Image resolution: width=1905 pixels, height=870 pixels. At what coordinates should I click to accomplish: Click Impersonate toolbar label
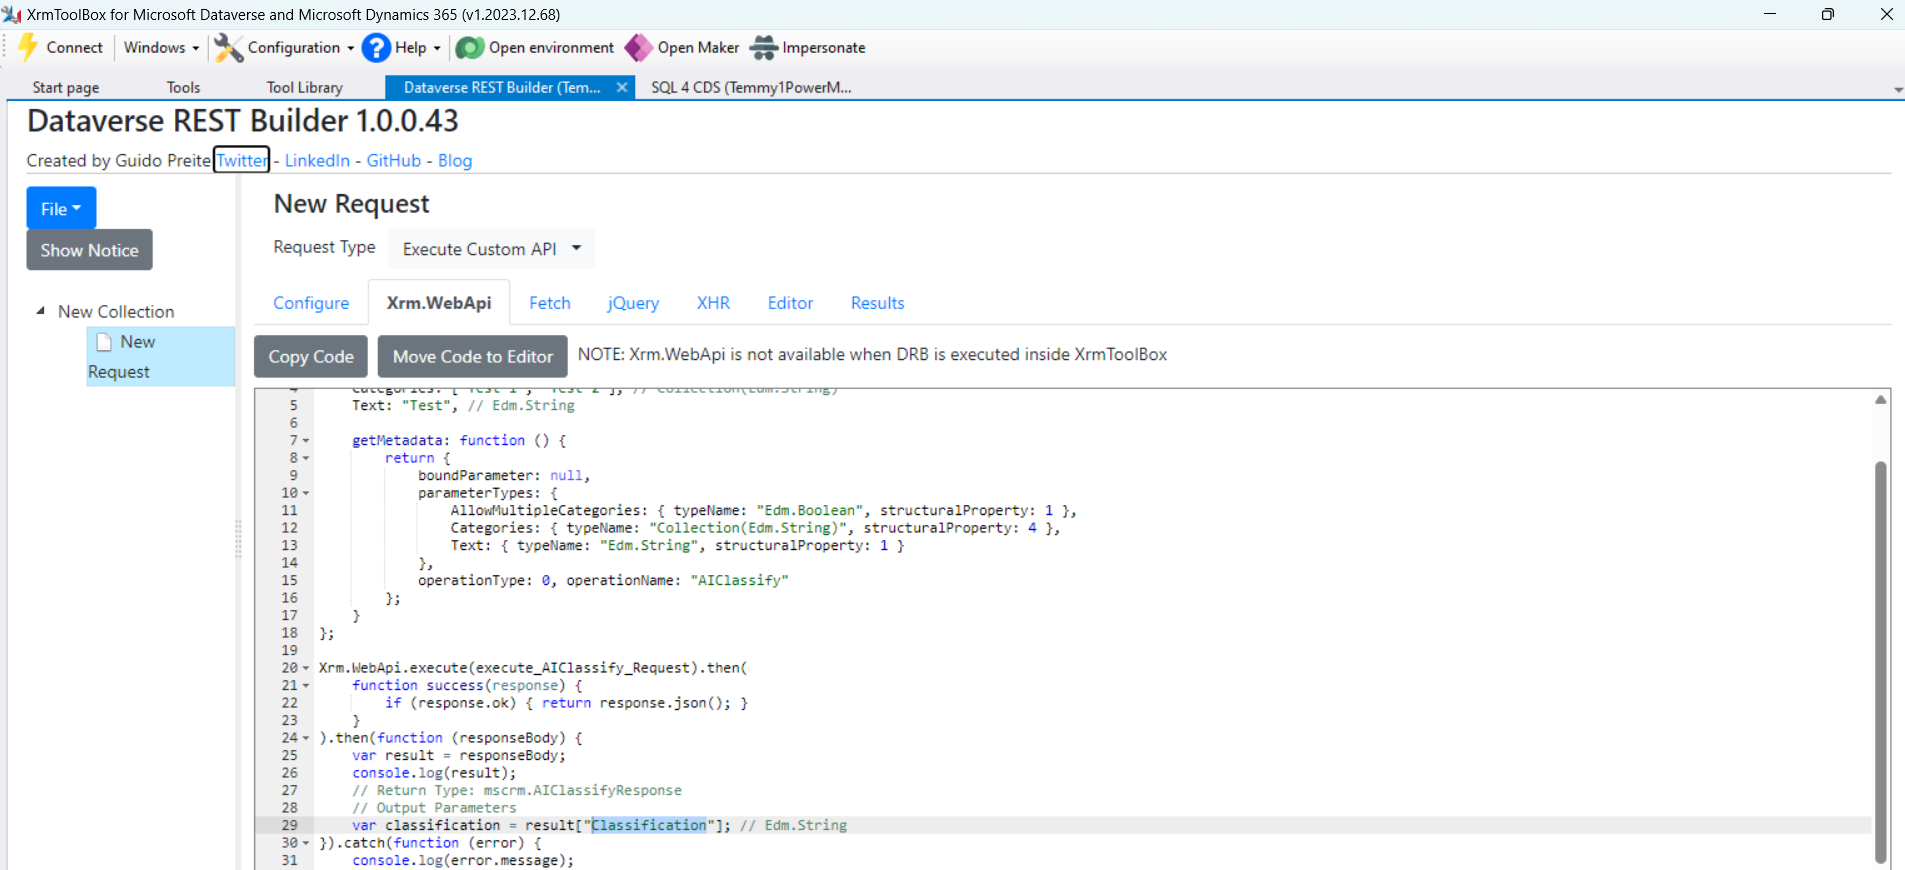tap(824, 48)
